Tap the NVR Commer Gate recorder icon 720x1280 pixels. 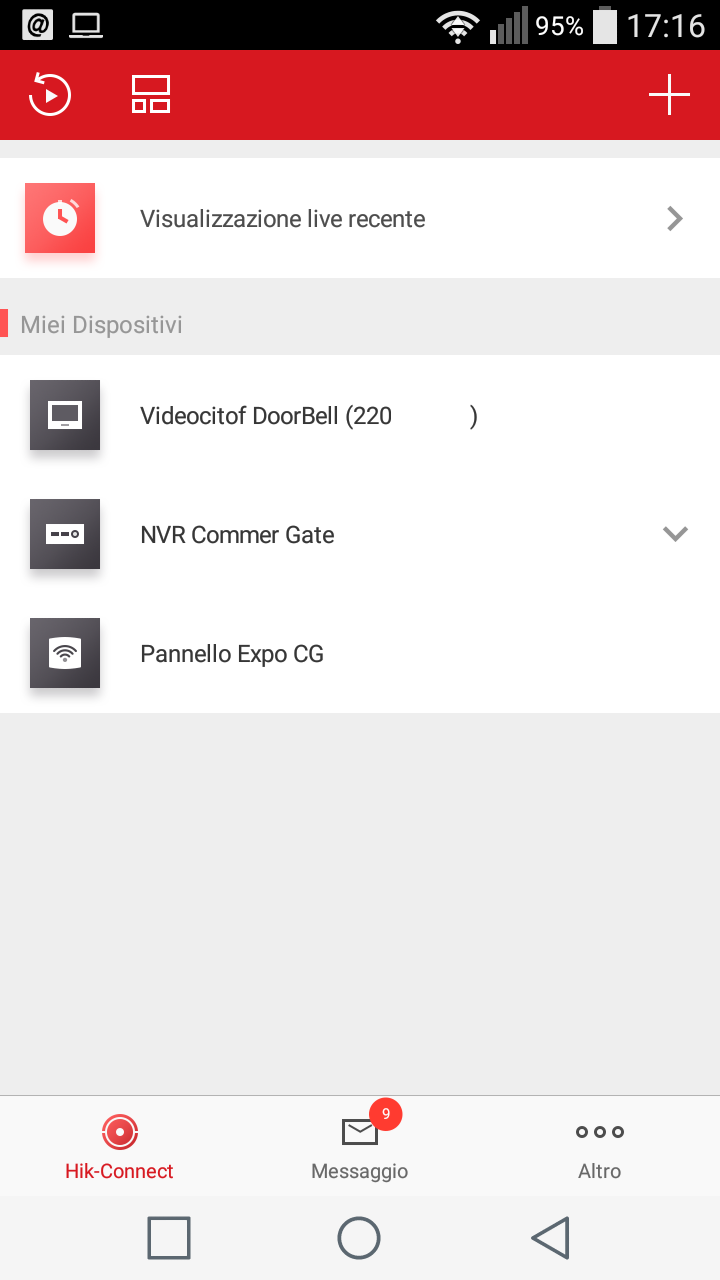click(65, 534)
